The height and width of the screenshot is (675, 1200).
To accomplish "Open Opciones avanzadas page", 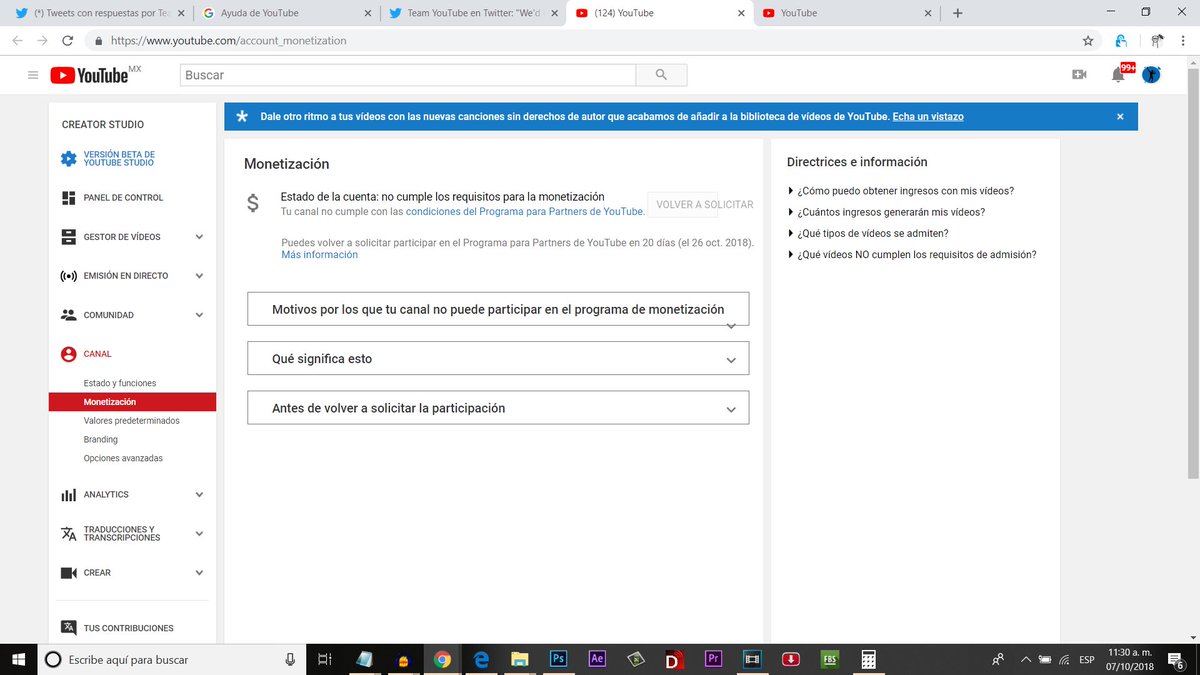I will [x=123, y=458].
